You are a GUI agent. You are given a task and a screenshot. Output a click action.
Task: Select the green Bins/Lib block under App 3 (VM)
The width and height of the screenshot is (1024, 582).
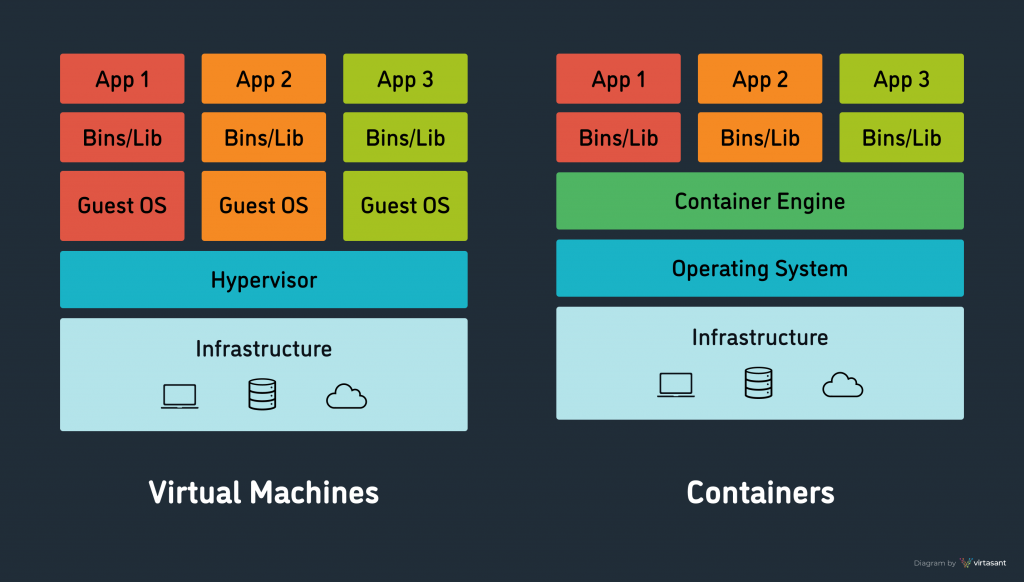(404, 137)
